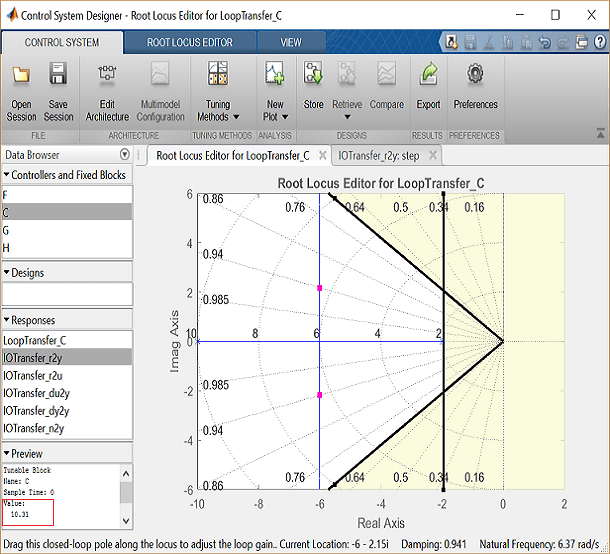Click the add shortcut quick access icon
Image resolution: width=610 pixels, height=554 pixels.
coord(452,42)
